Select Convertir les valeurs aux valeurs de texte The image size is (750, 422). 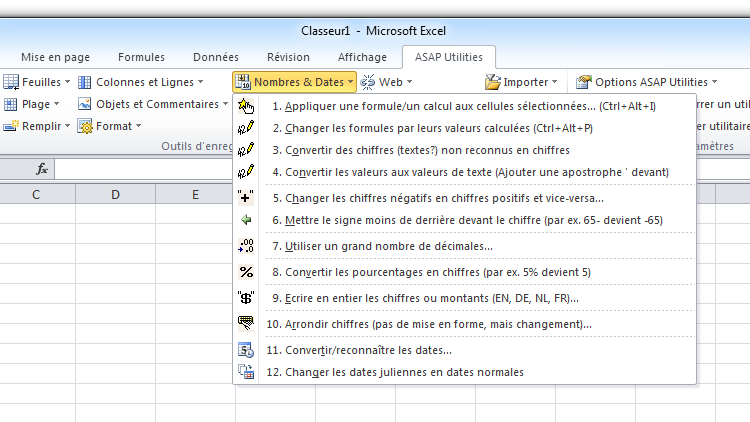[464, 172]
